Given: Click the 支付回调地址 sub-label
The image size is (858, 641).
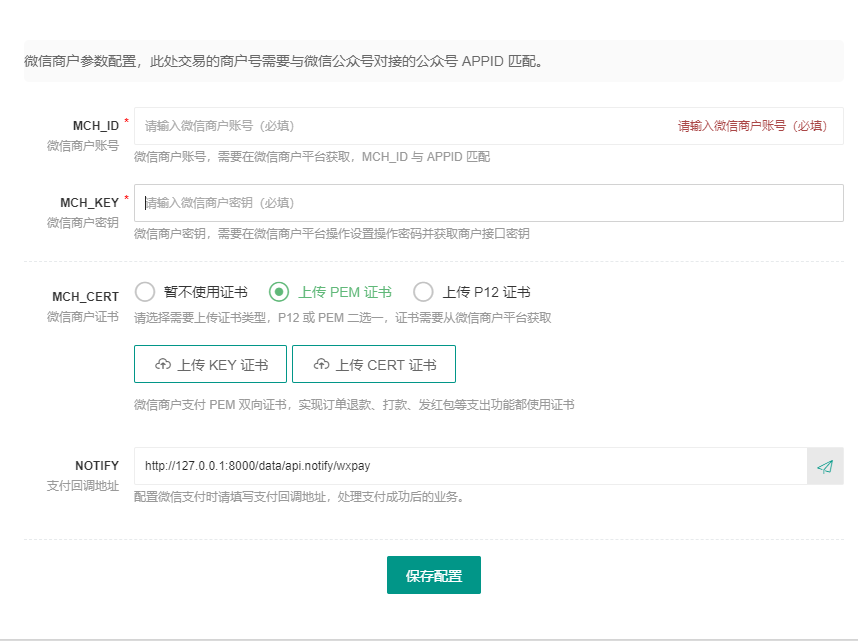Looking at the screenshot, I should 83,486.
